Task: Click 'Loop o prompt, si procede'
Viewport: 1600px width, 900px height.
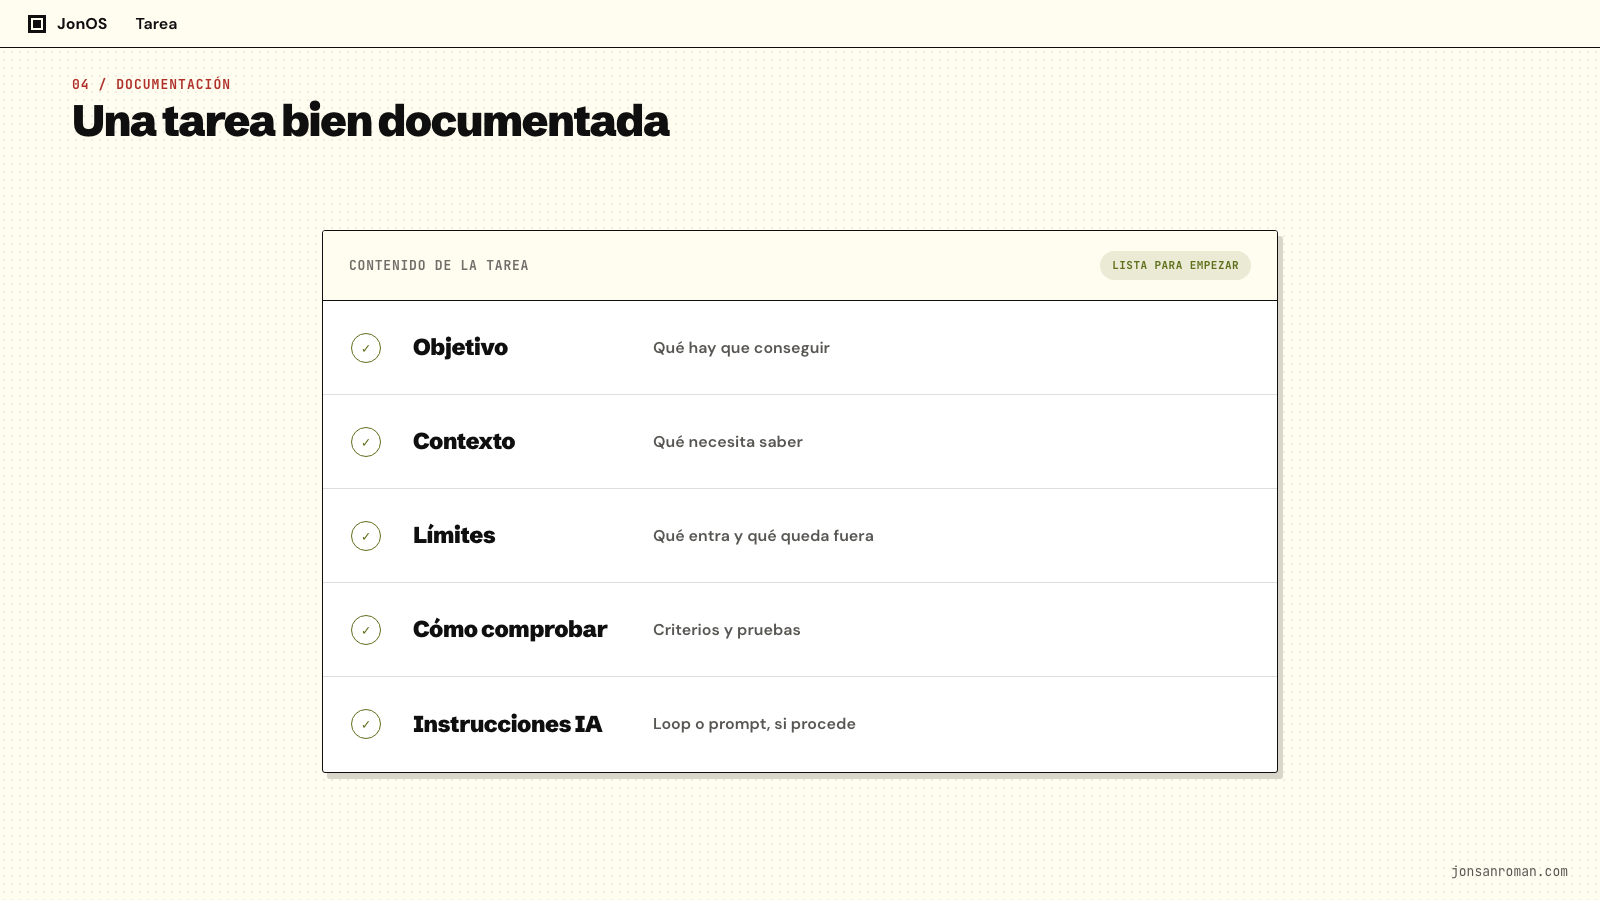Action: pyautogui.click(x=754, y=724)
